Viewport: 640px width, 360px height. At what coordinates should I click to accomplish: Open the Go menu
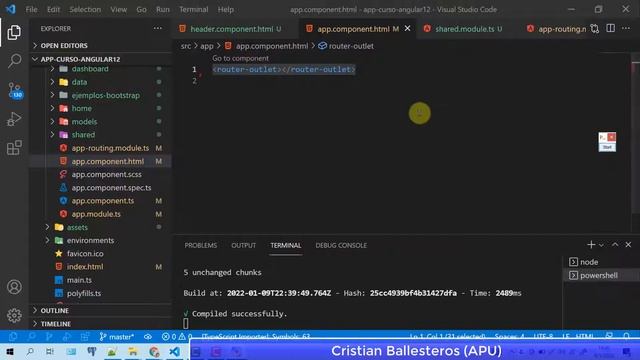tap(141, 9)
